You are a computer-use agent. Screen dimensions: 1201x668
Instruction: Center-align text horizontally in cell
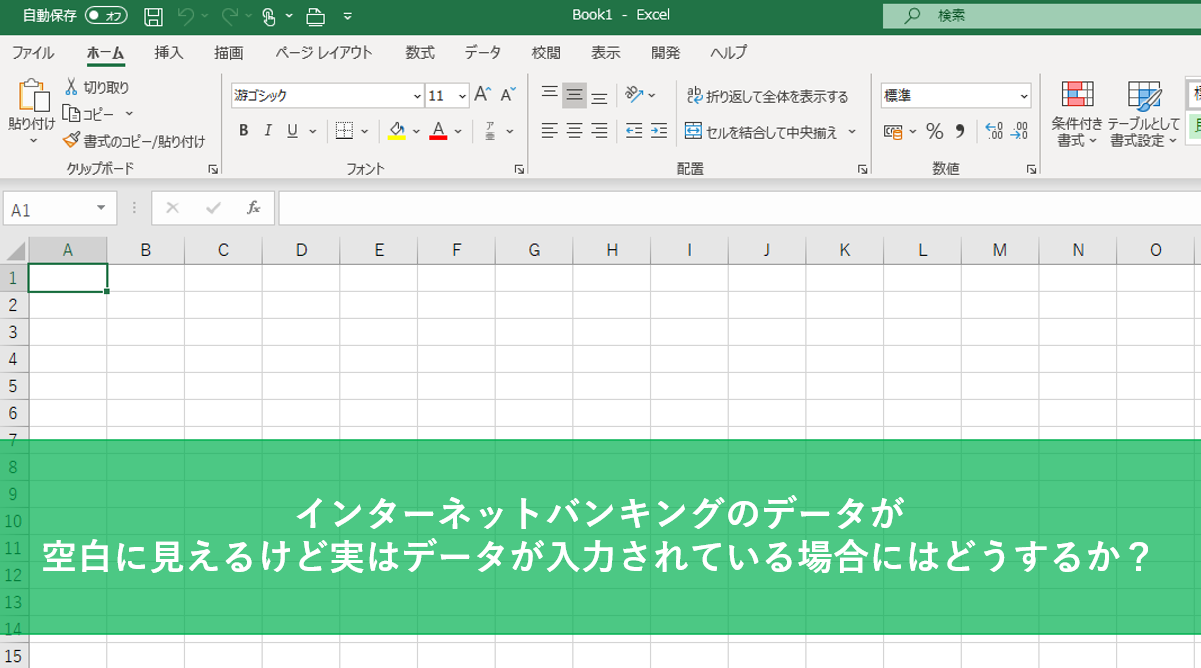[x=574, y=131]
